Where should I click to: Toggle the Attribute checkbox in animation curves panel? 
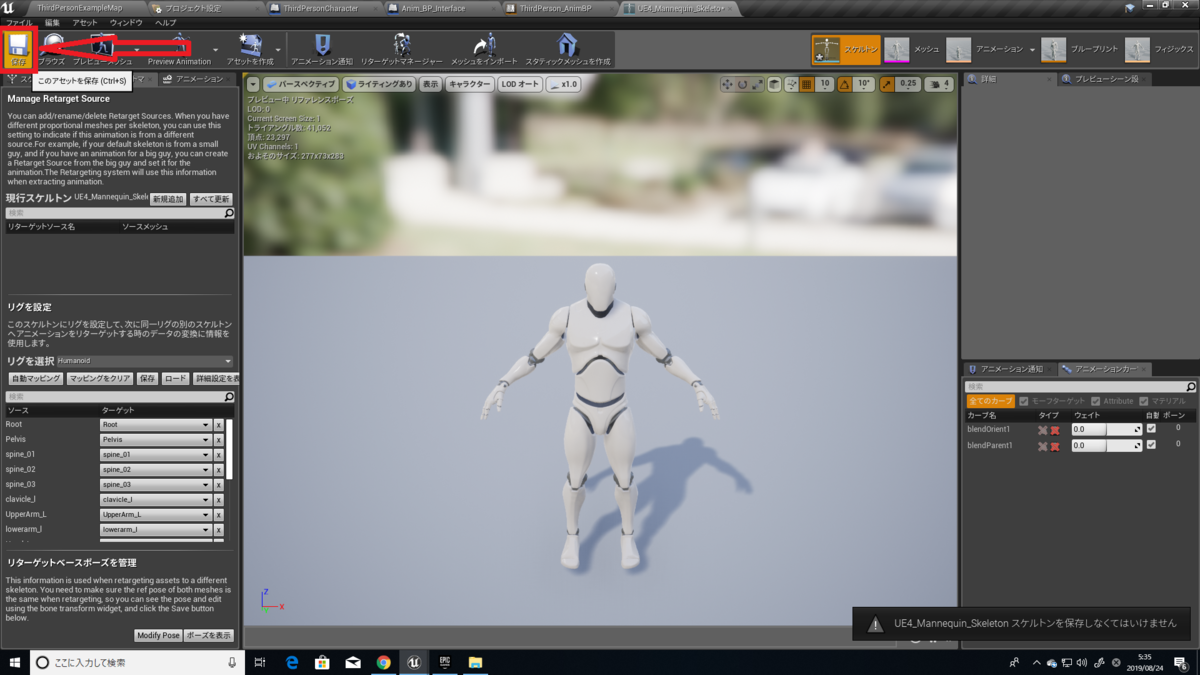1096,401
